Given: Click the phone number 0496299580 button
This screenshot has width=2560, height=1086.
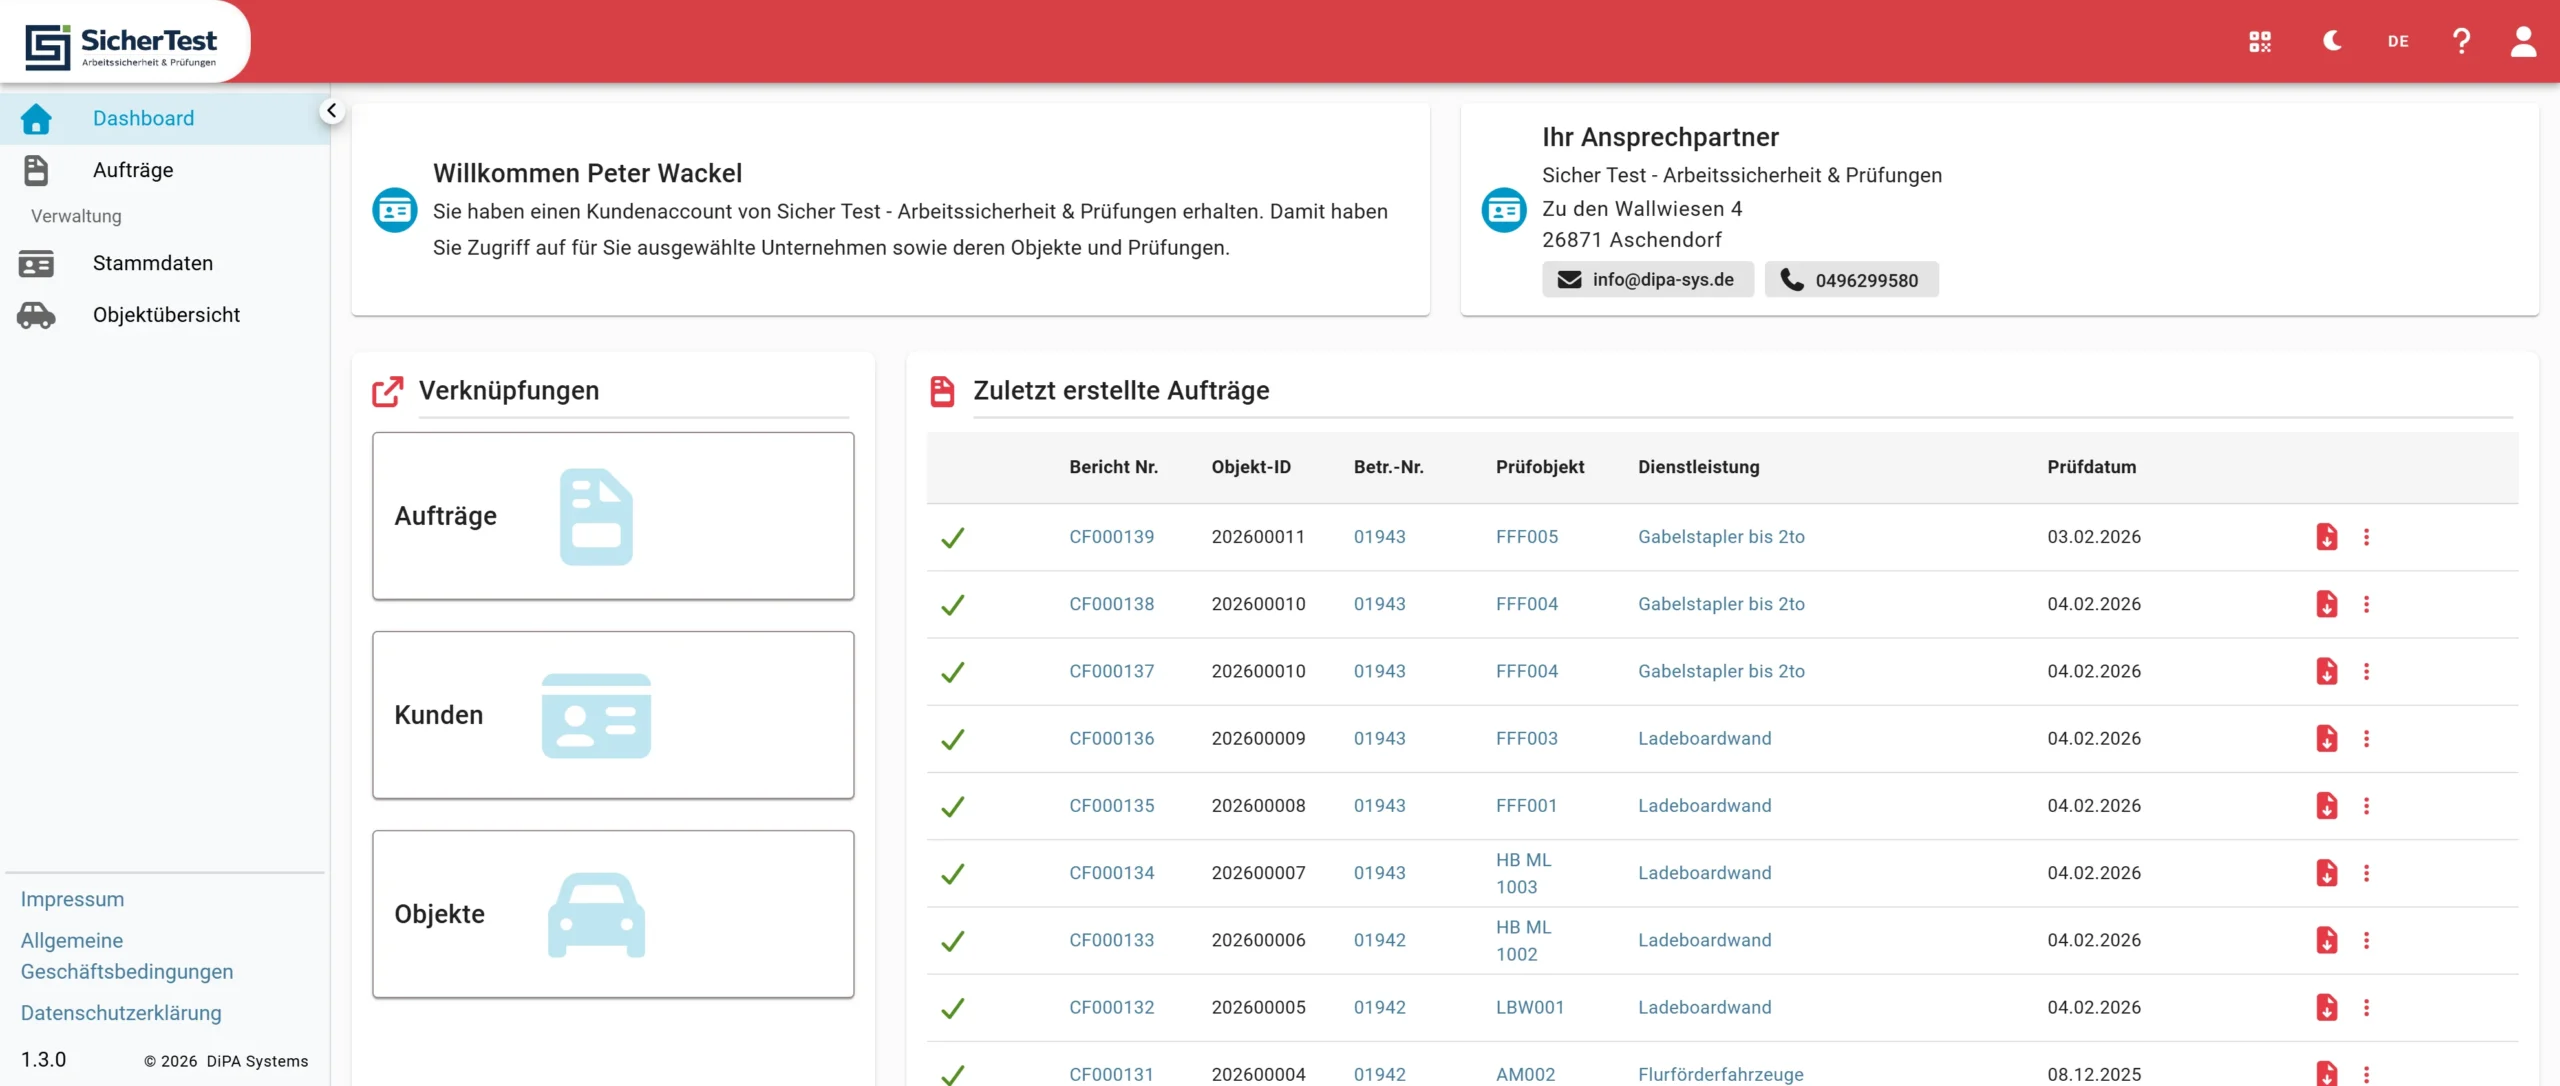Looking at the screenshot, I should pyautogui.click(x=1851, y=280).
